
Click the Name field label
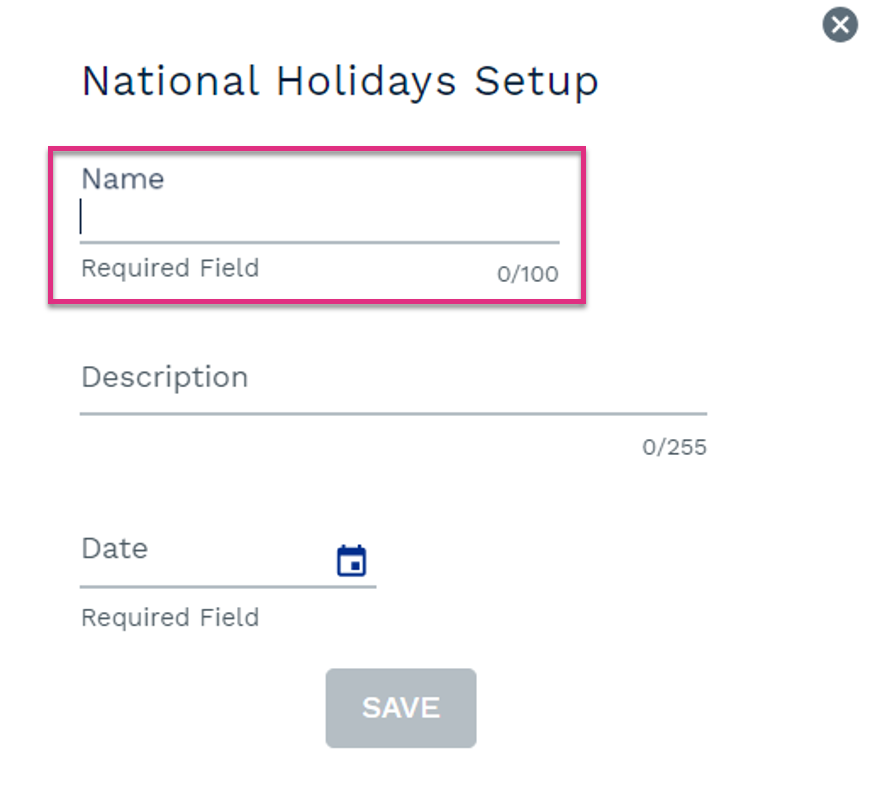coord(123,179)
